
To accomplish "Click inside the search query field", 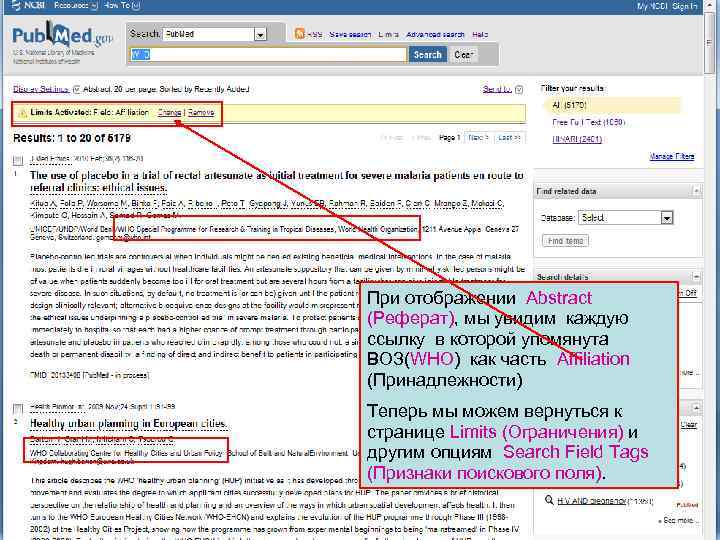I will point(268,55).
